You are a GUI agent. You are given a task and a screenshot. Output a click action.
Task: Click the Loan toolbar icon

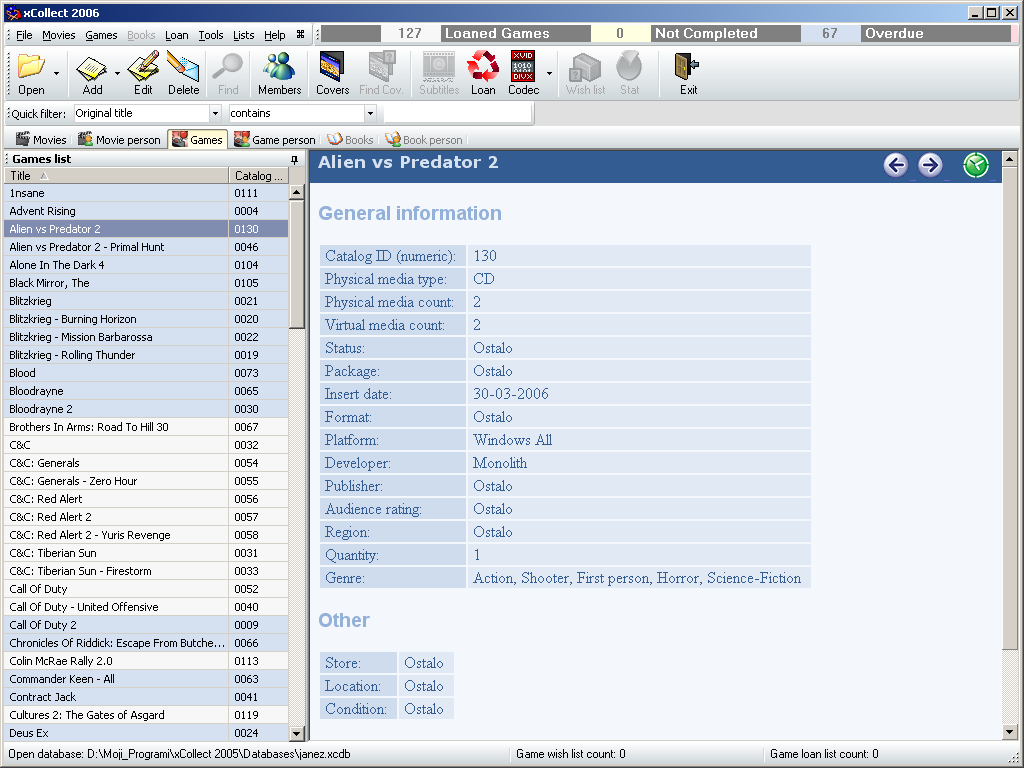[x=483, y=72]
